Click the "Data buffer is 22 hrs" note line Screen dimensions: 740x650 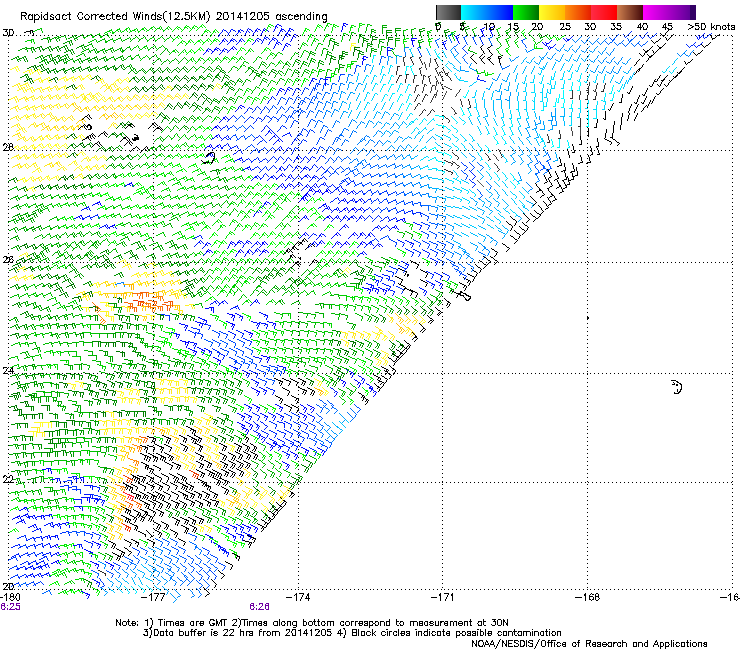(352, 633)
